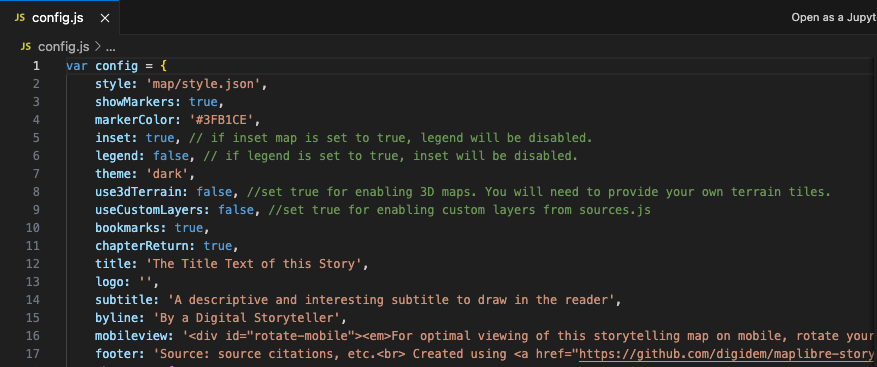
Task: Click the opening brace after config =
Action: point(164,66)
